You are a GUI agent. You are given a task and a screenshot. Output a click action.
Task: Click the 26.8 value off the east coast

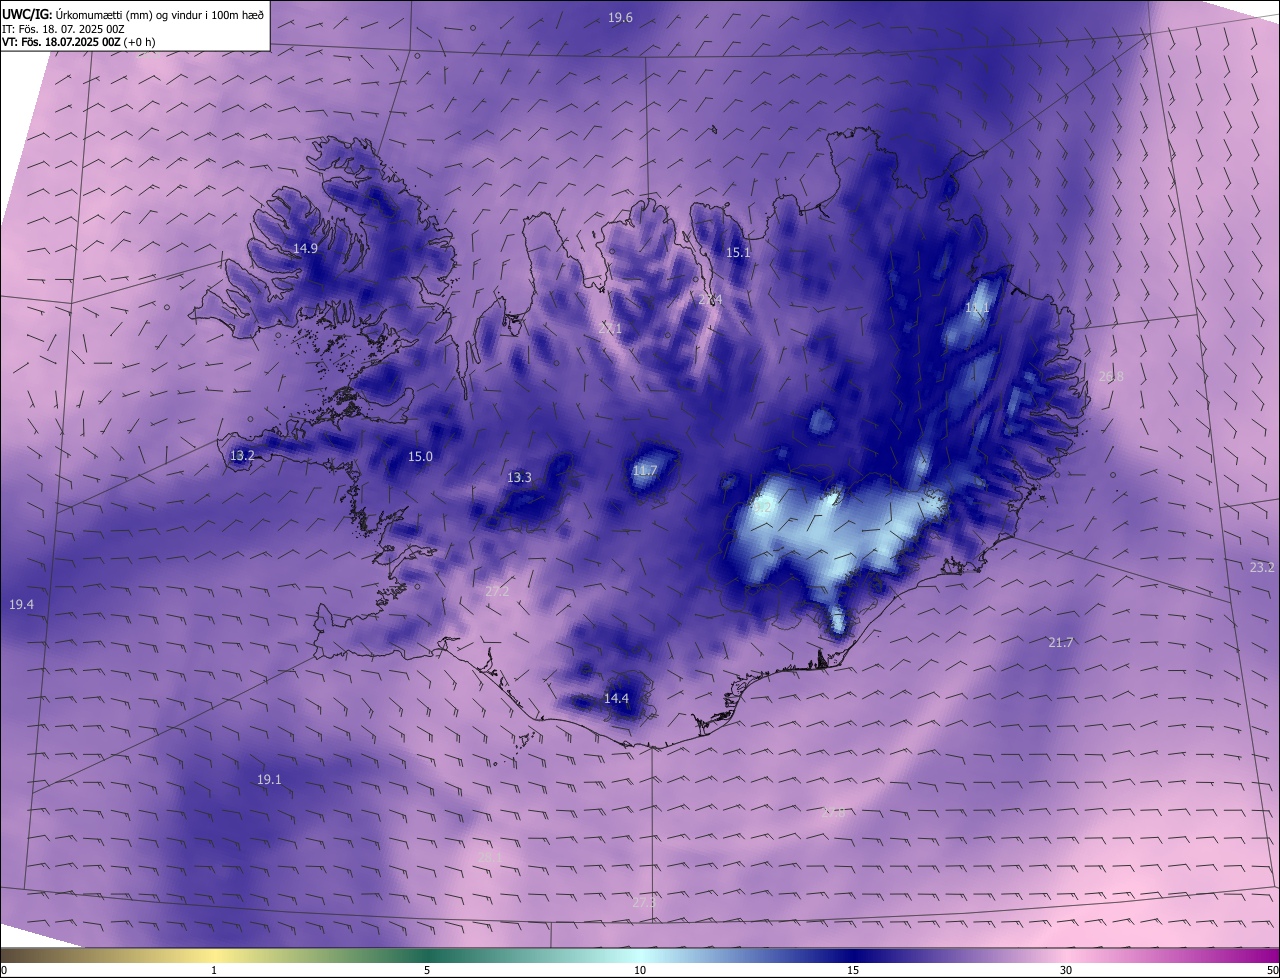(x=1111, y=377)
